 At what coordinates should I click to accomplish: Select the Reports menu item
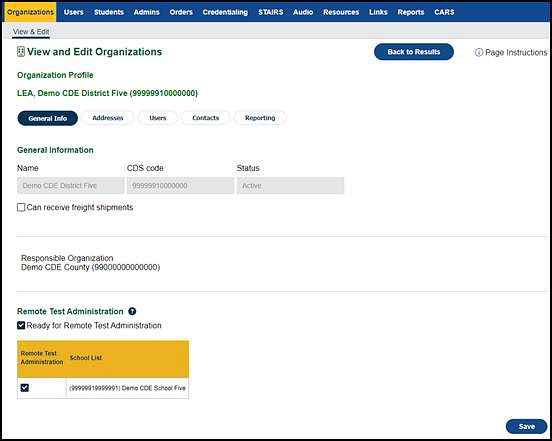411,12
